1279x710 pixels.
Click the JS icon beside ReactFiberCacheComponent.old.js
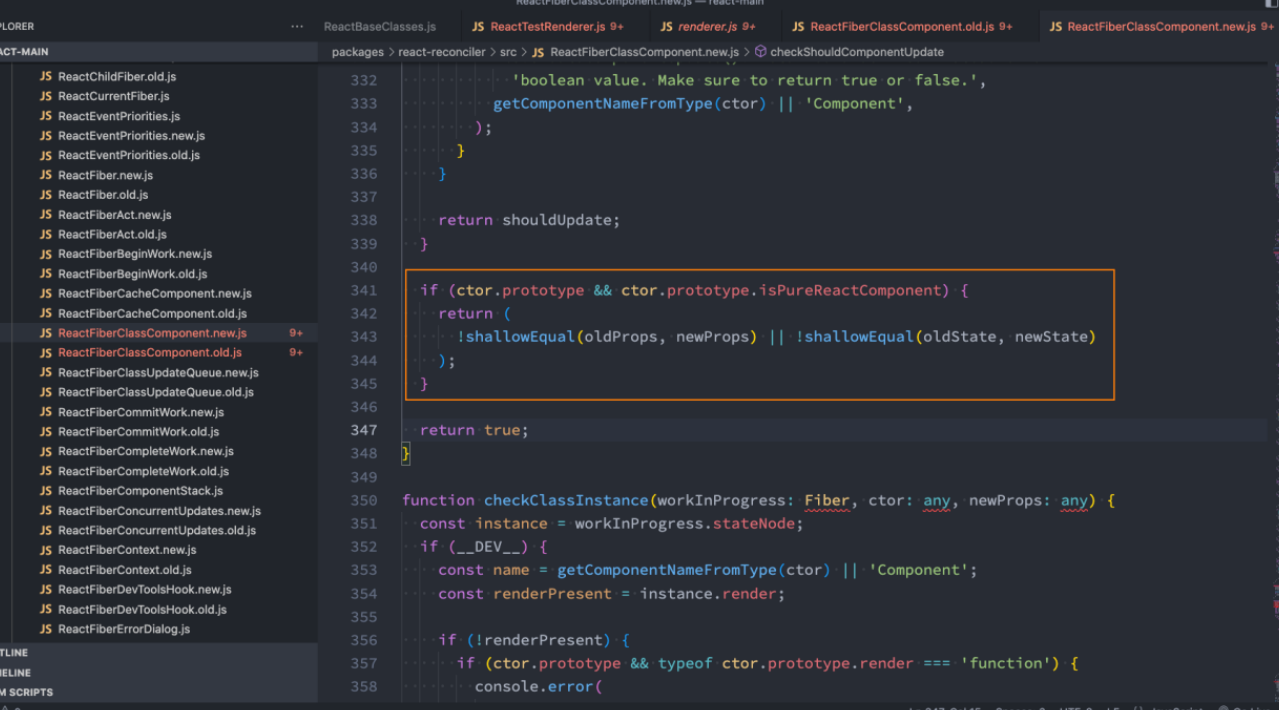tap(46, 313)
